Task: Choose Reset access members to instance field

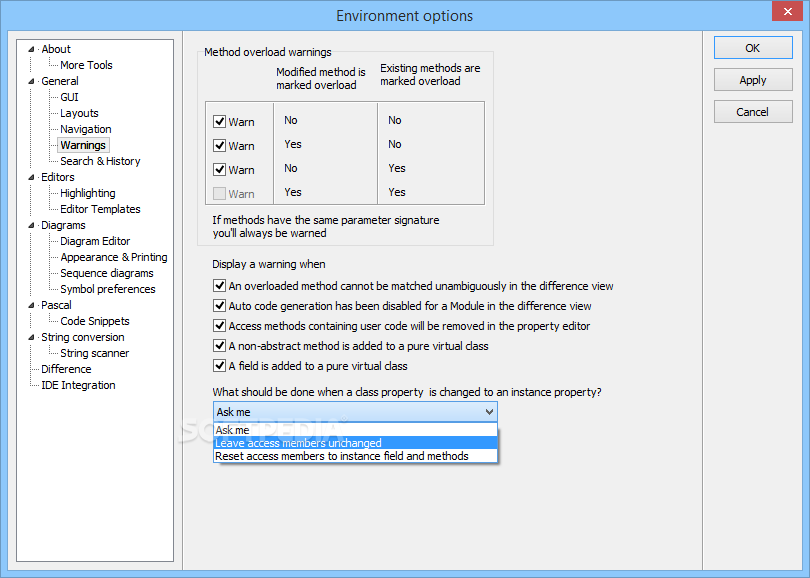Action: pyautogui.click(x=355, y=456)
